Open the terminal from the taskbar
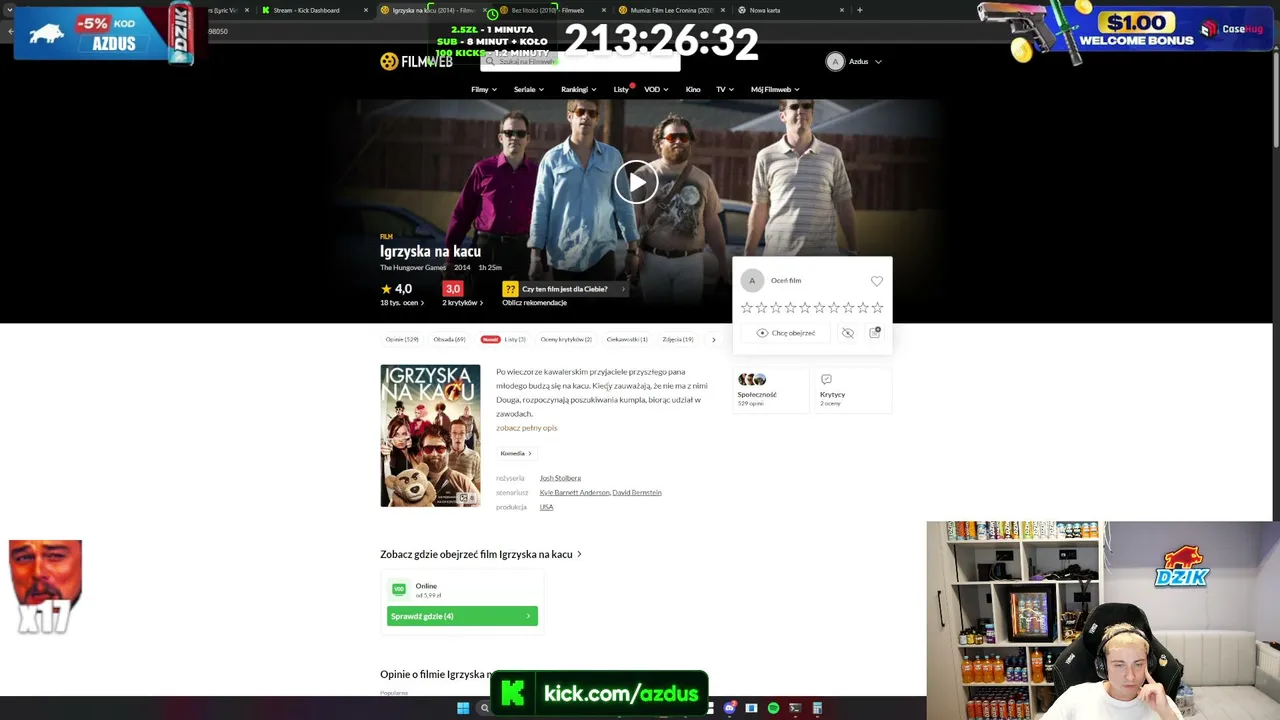Screen dimensions: 1280x720 (795, 709)
